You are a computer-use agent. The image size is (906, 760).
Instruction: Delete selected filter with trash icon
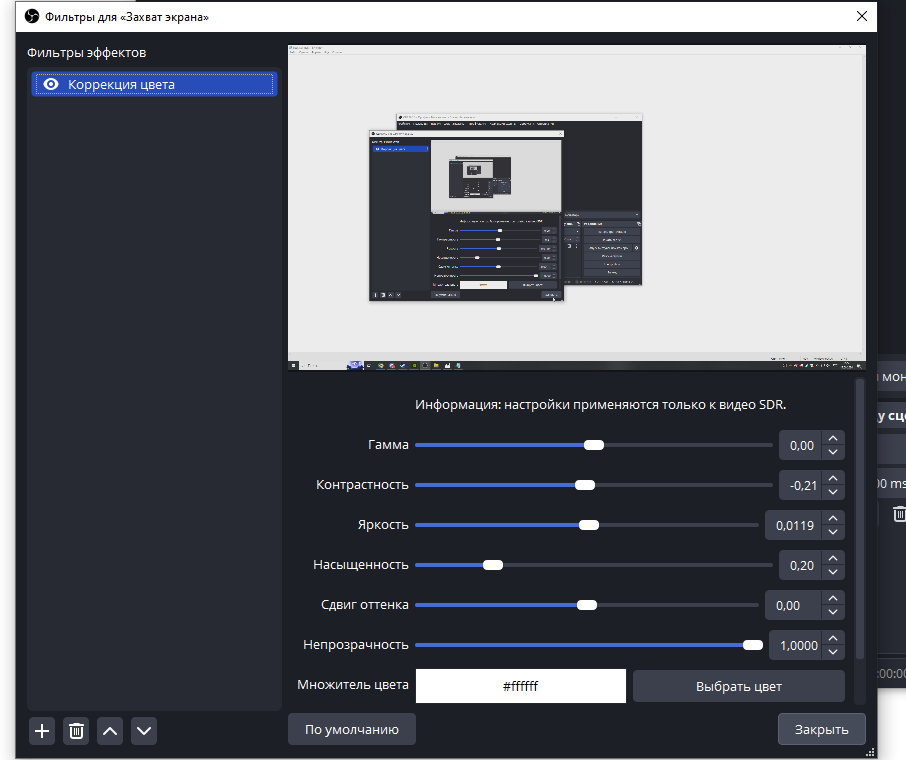(x=76, y=731)
